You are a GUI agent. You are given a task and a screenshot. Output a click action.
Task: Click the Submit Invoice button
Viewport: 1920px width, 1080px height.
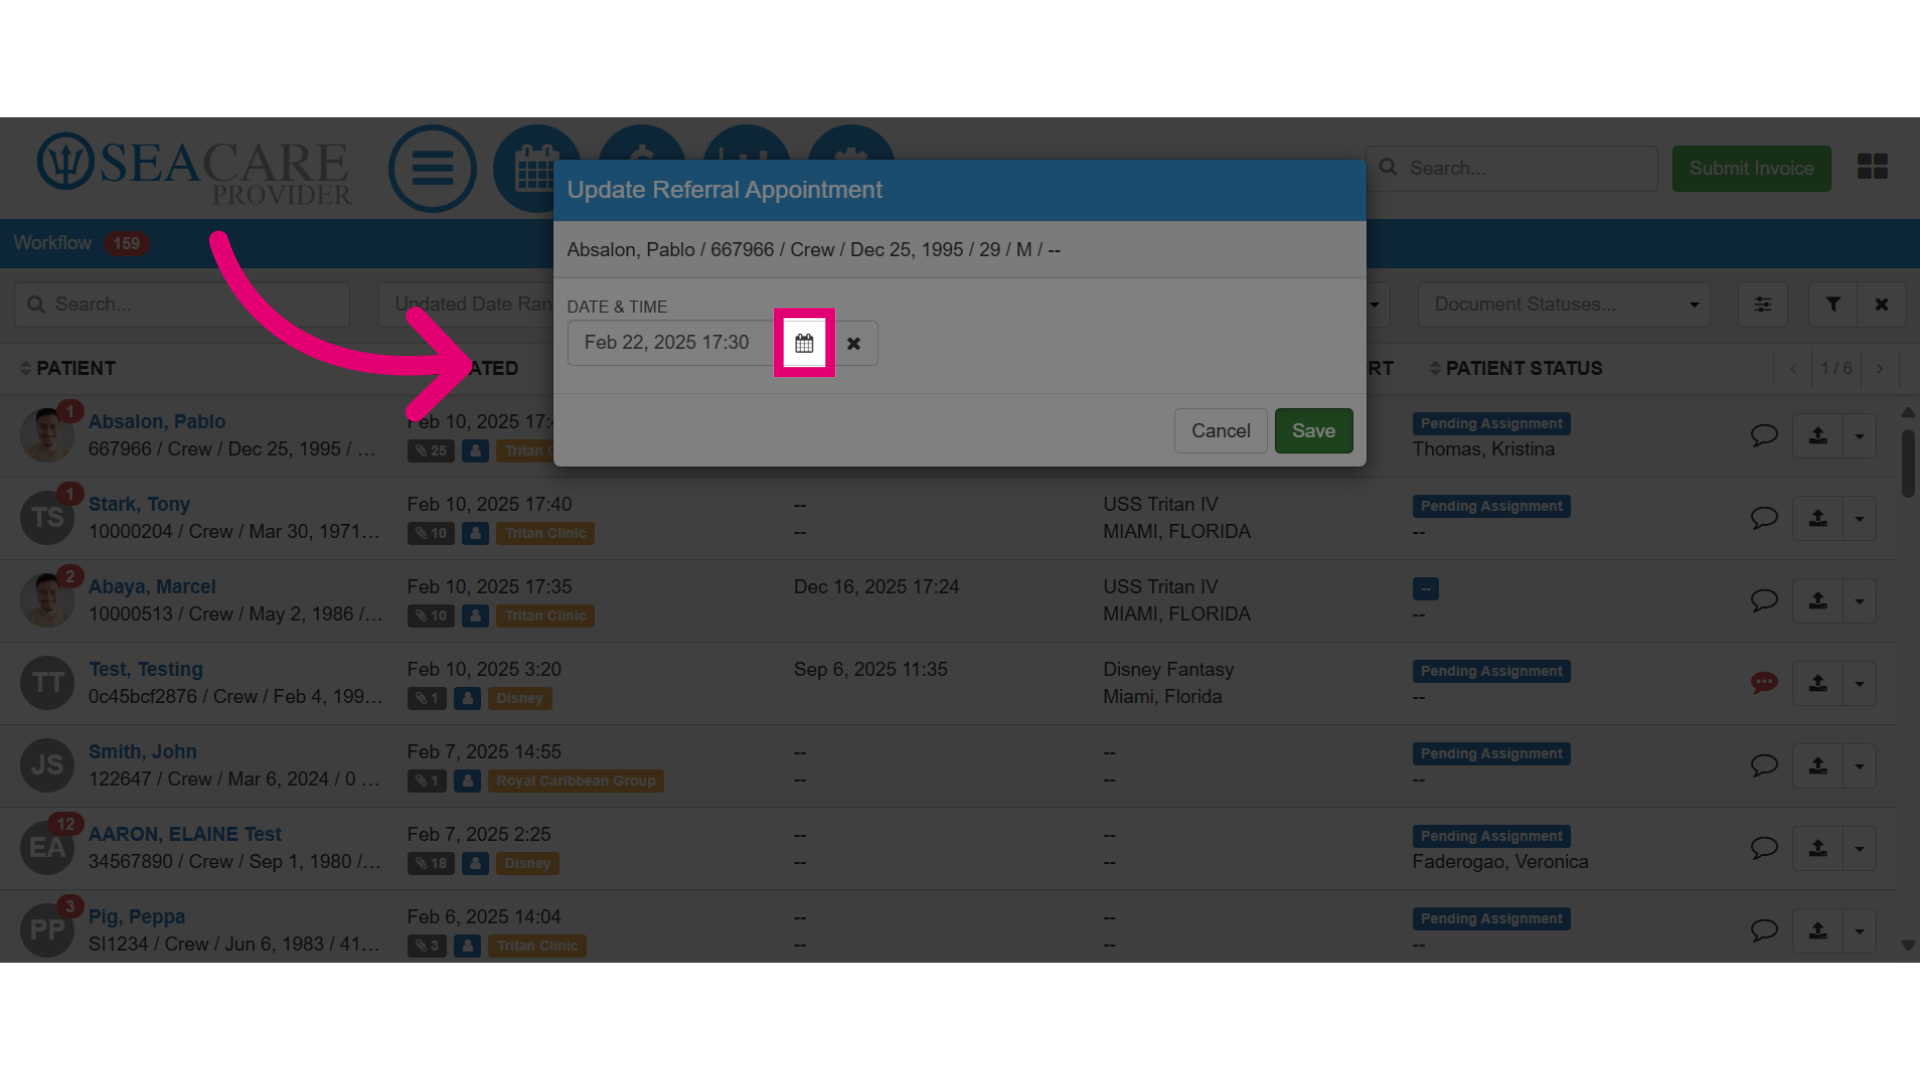pyautogui.click(x=1751, y=168)
